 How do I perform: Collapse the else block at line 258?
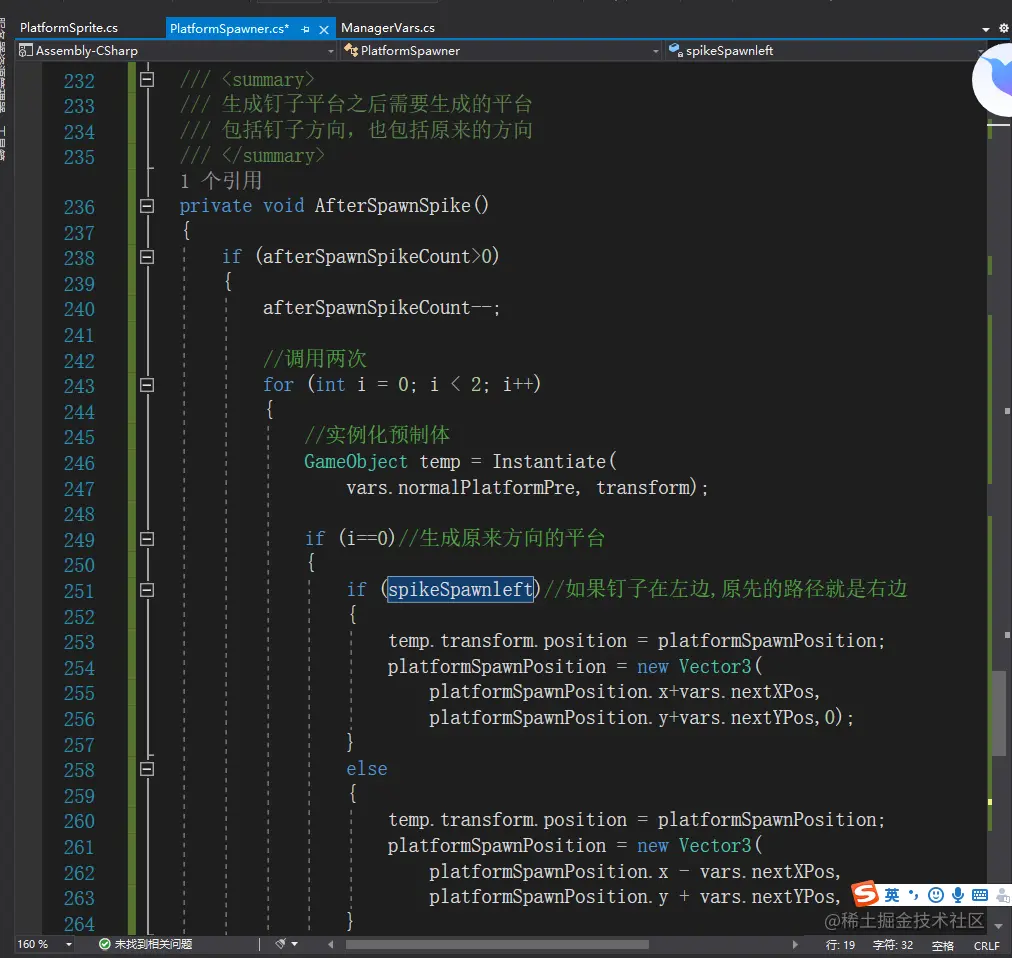(x=147, y=769)
